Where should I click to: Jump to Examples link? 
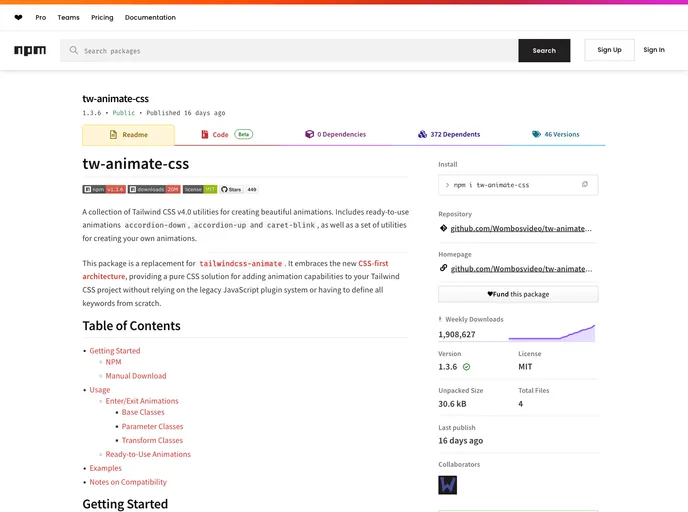point(105,468)
